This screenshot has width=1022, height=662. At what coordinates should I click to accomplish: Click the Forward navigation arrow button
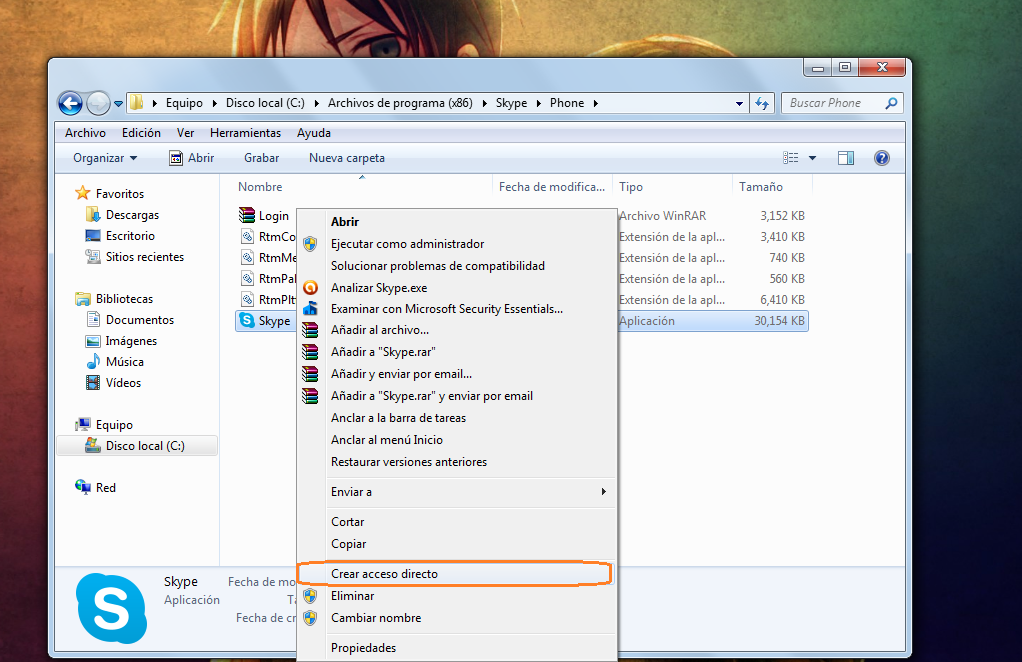[98, 103]
